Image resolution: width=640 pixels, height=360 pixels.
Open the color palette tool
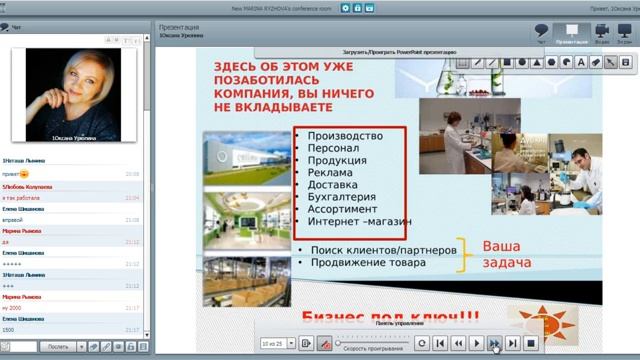(567, 62)
